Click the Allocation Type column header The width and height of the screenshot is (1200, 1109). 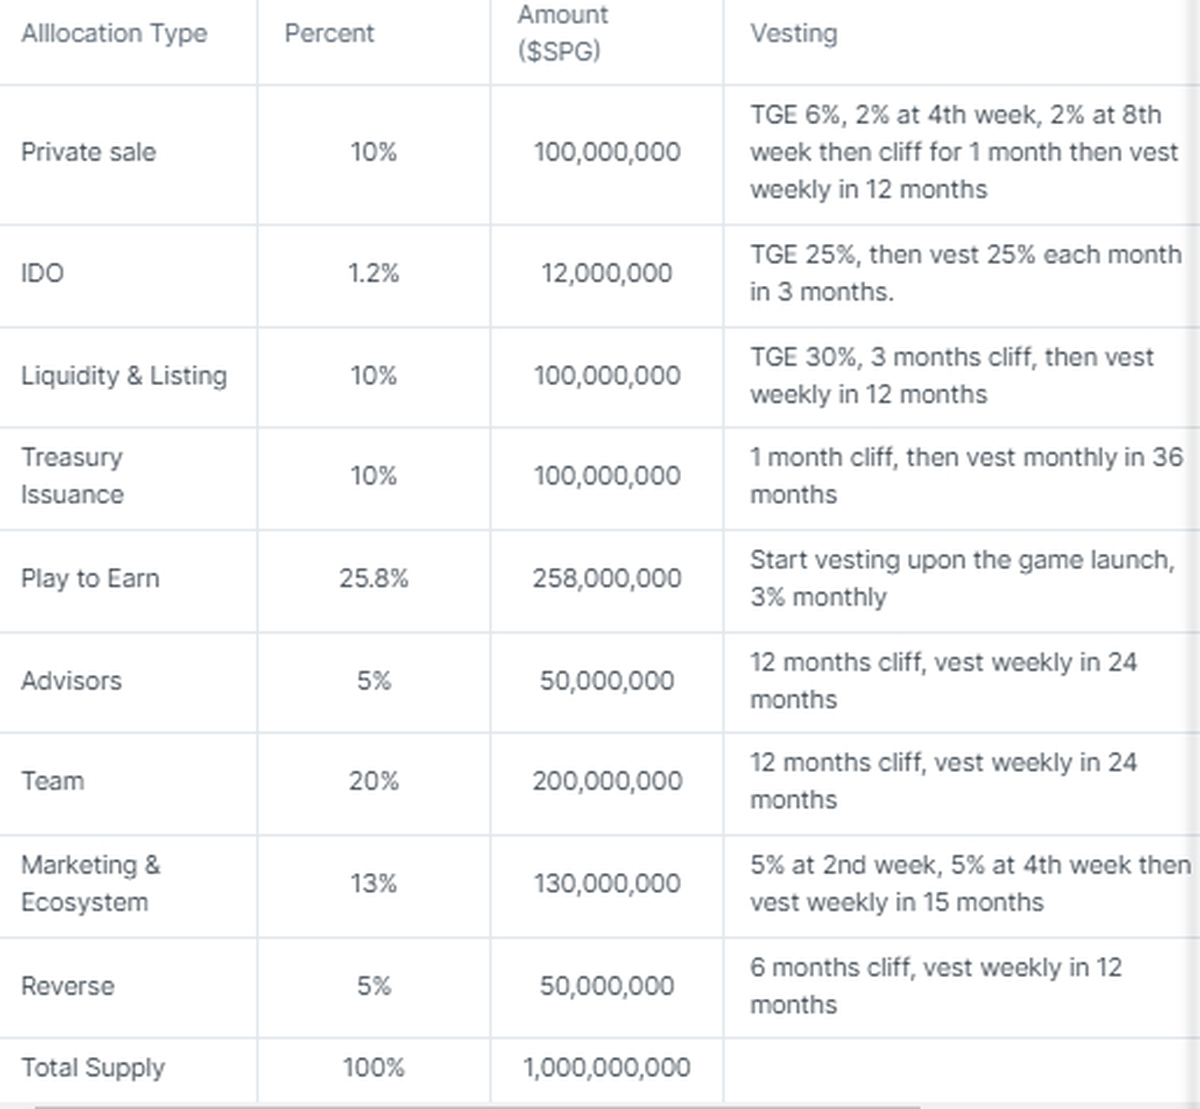pos(114,33)
